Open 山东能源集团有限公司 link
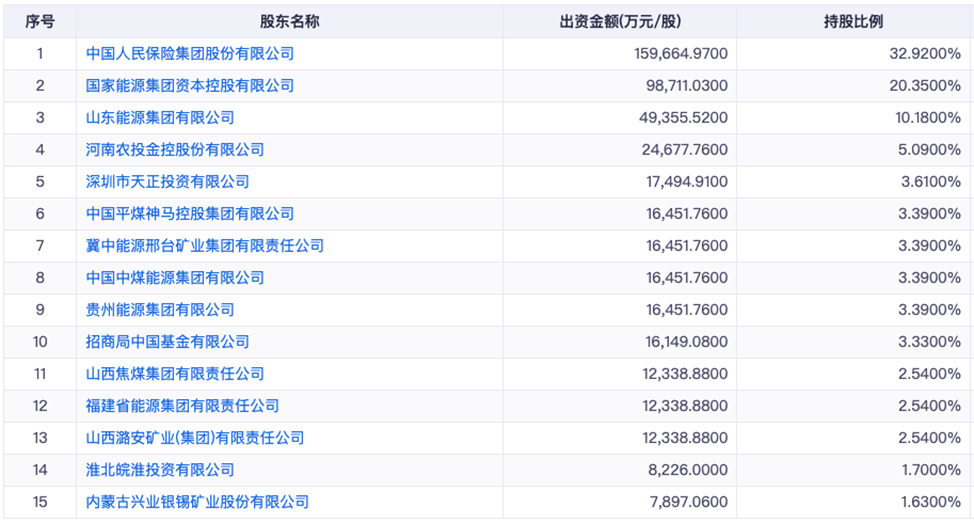The height and width of the screenshot is (522, 974). click(160, 117)
